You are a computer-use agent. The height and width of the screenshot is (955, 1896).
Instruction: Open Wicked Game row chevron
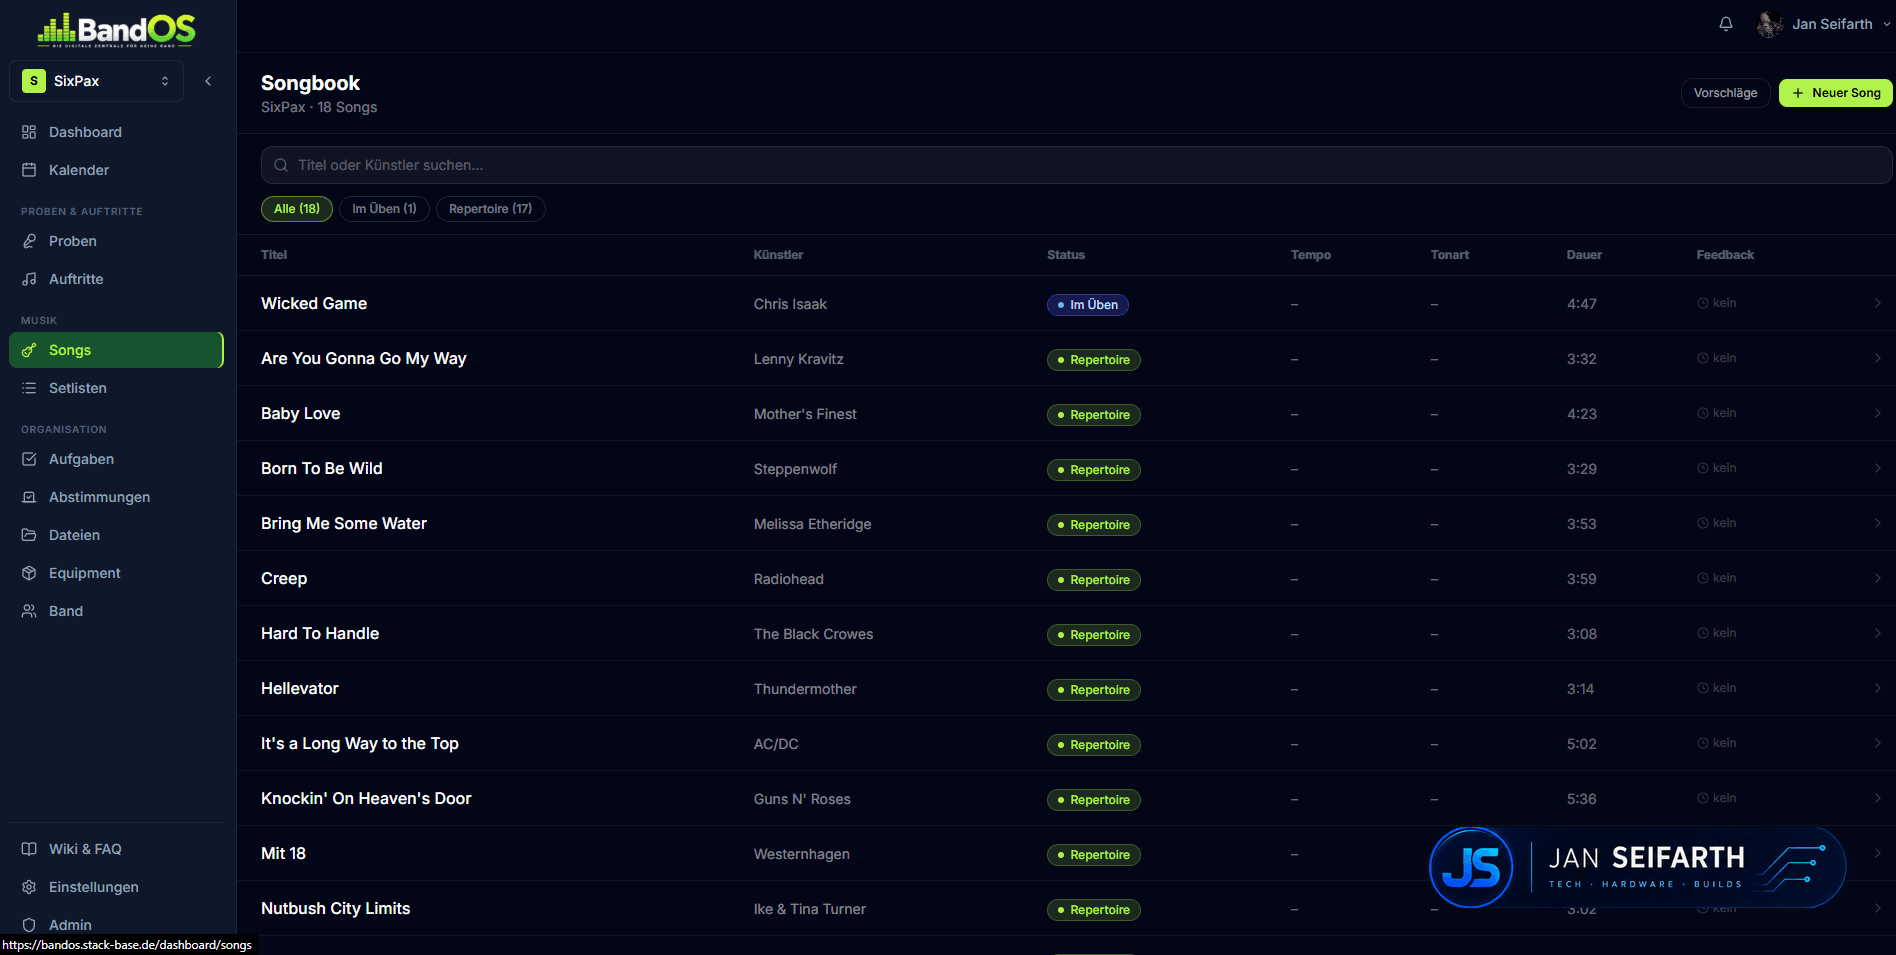point(1877,303)
